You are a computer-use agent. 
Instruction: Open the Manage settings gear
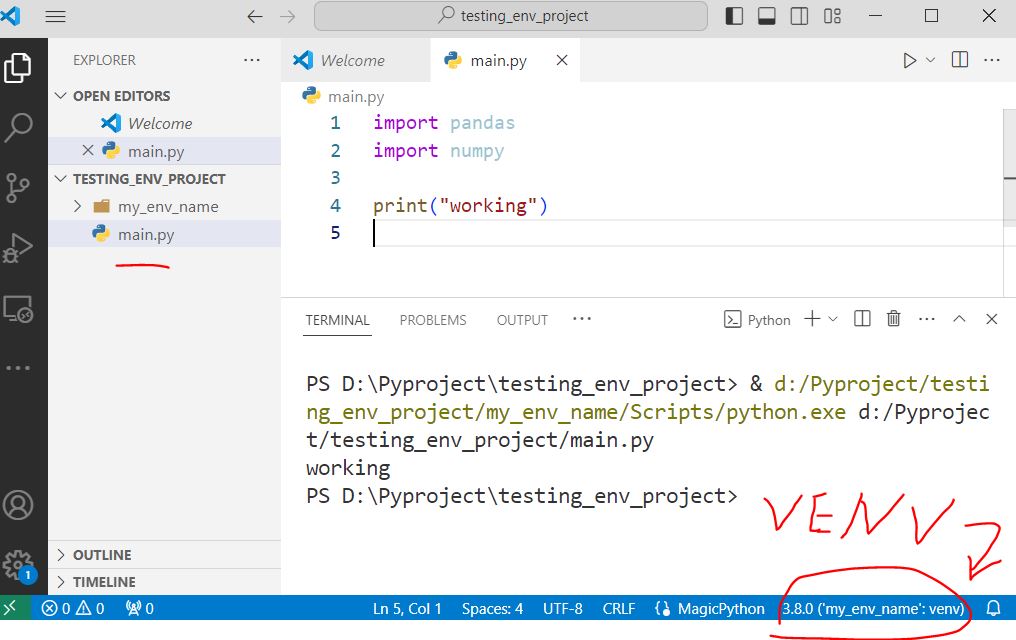pos(17,563)
